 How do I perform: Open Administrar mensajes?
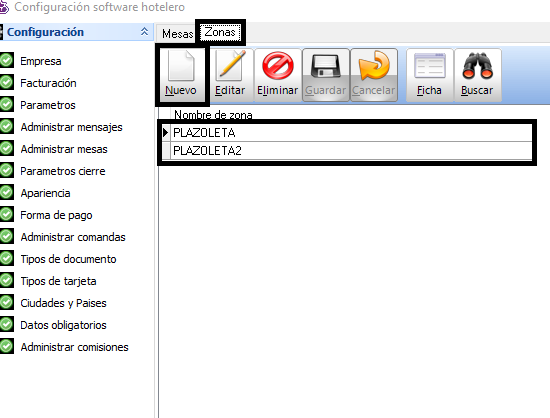pos(72,127)
